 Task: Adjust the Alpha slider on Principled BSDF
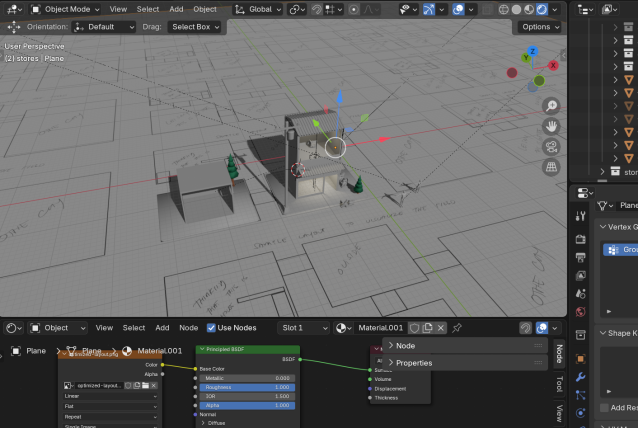(x=247, y=405)
